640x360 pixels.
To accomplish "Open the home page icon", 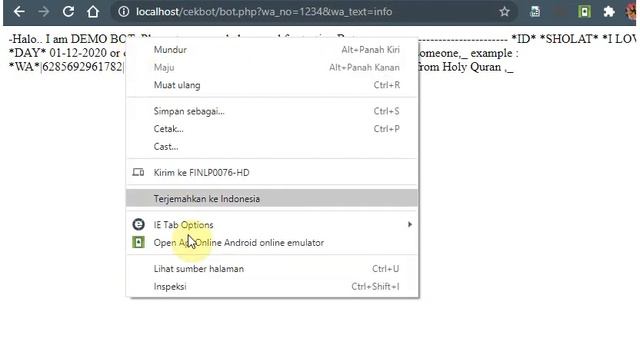I will (x=93, y=11).
